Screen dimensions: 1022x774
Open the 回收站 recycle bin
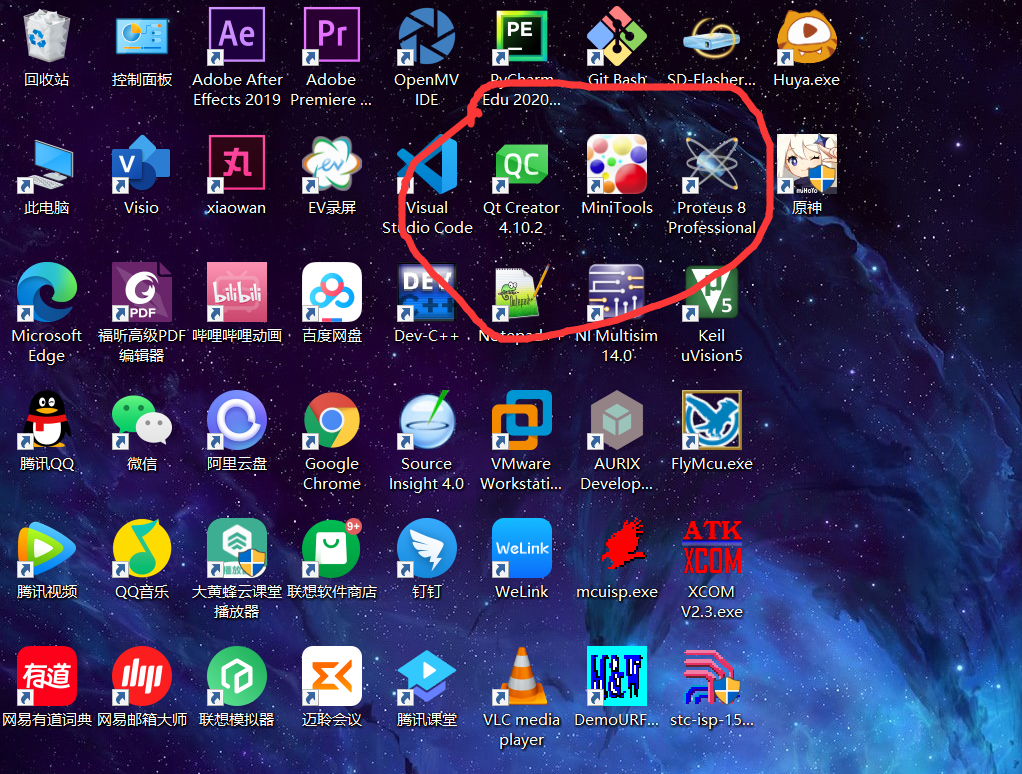pyautogui.click(x=47, y=35)
